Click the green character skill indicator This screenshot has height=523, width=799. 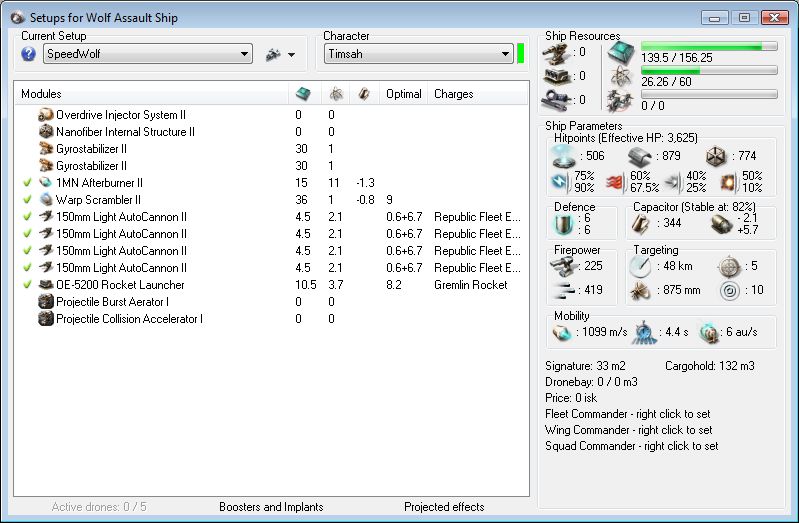click(x=520, y=54)
